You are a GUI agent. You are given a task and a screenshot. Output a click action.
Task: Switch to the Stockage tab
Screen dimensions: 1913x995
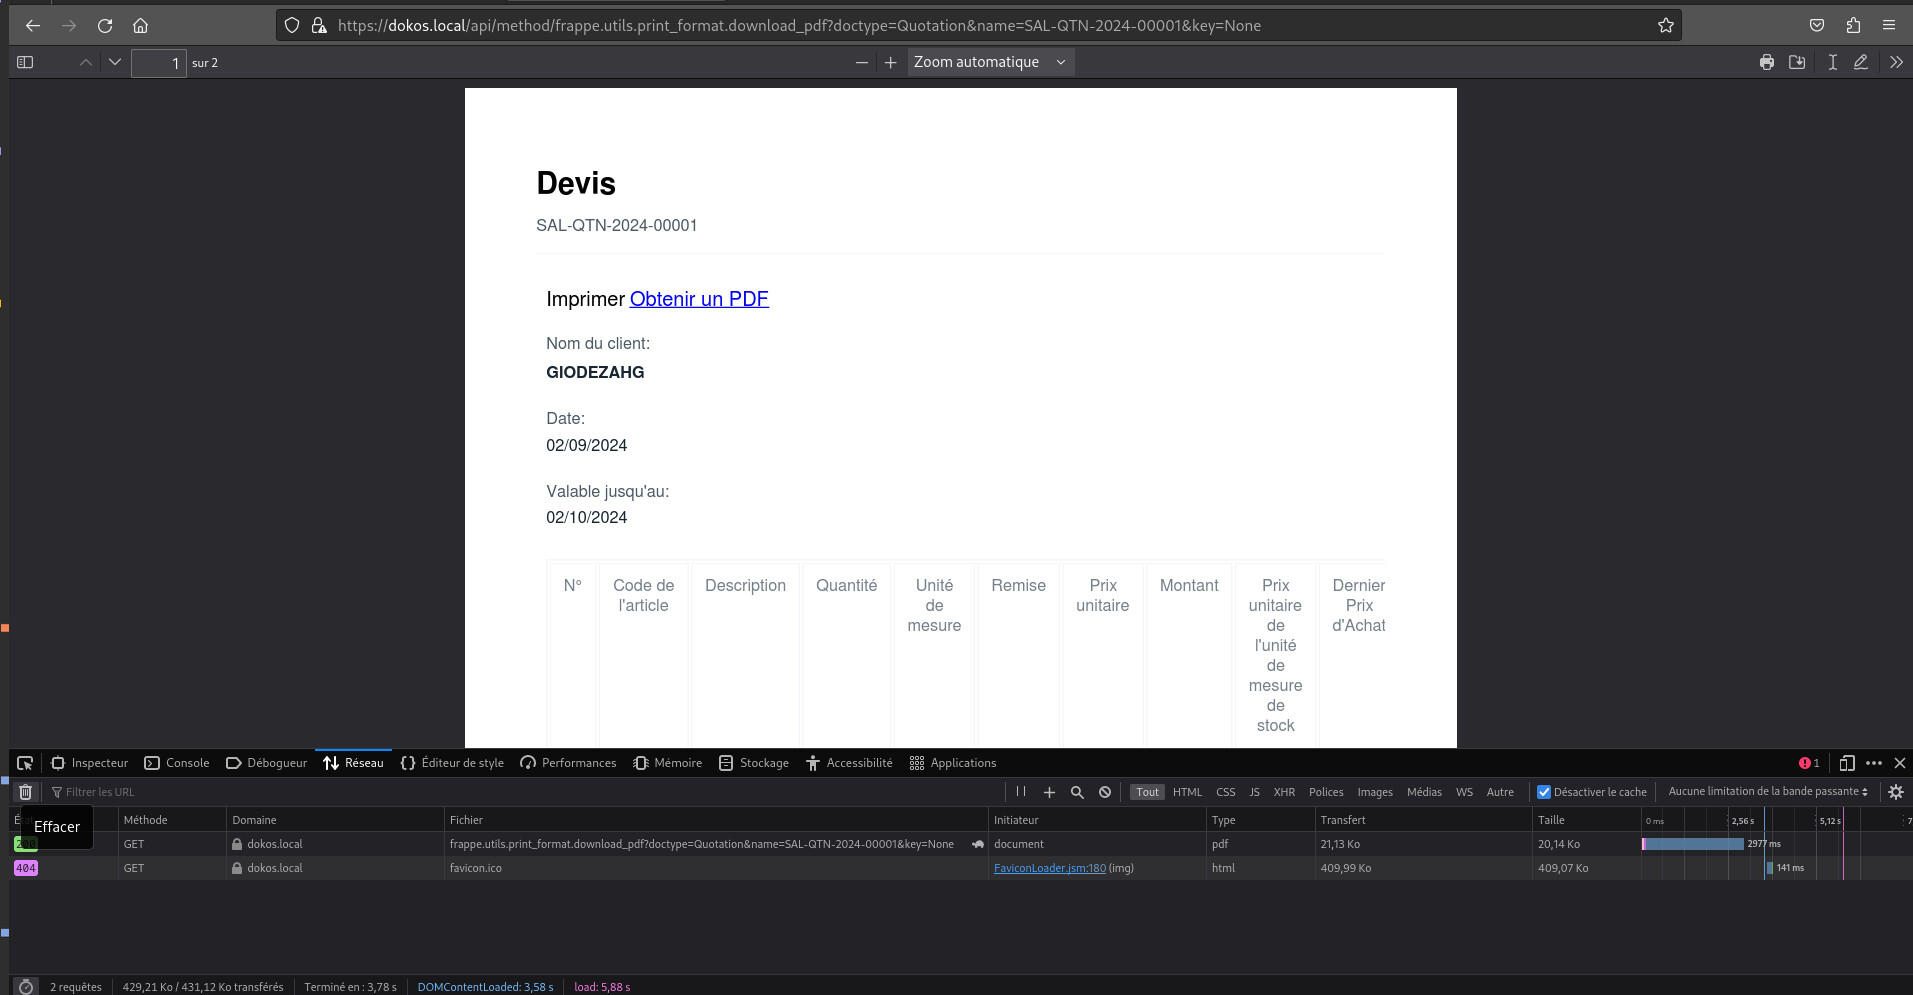[x=754, y=763]
